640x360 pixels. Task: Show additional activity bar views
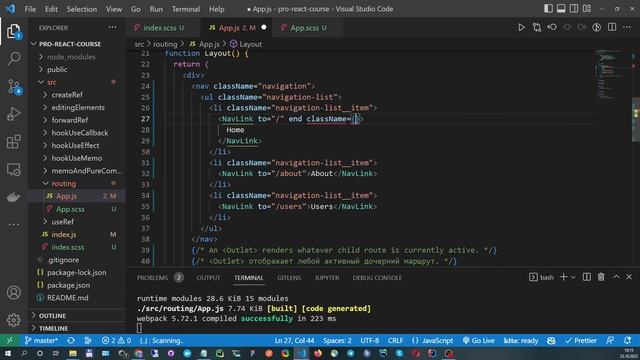(13, 224)
